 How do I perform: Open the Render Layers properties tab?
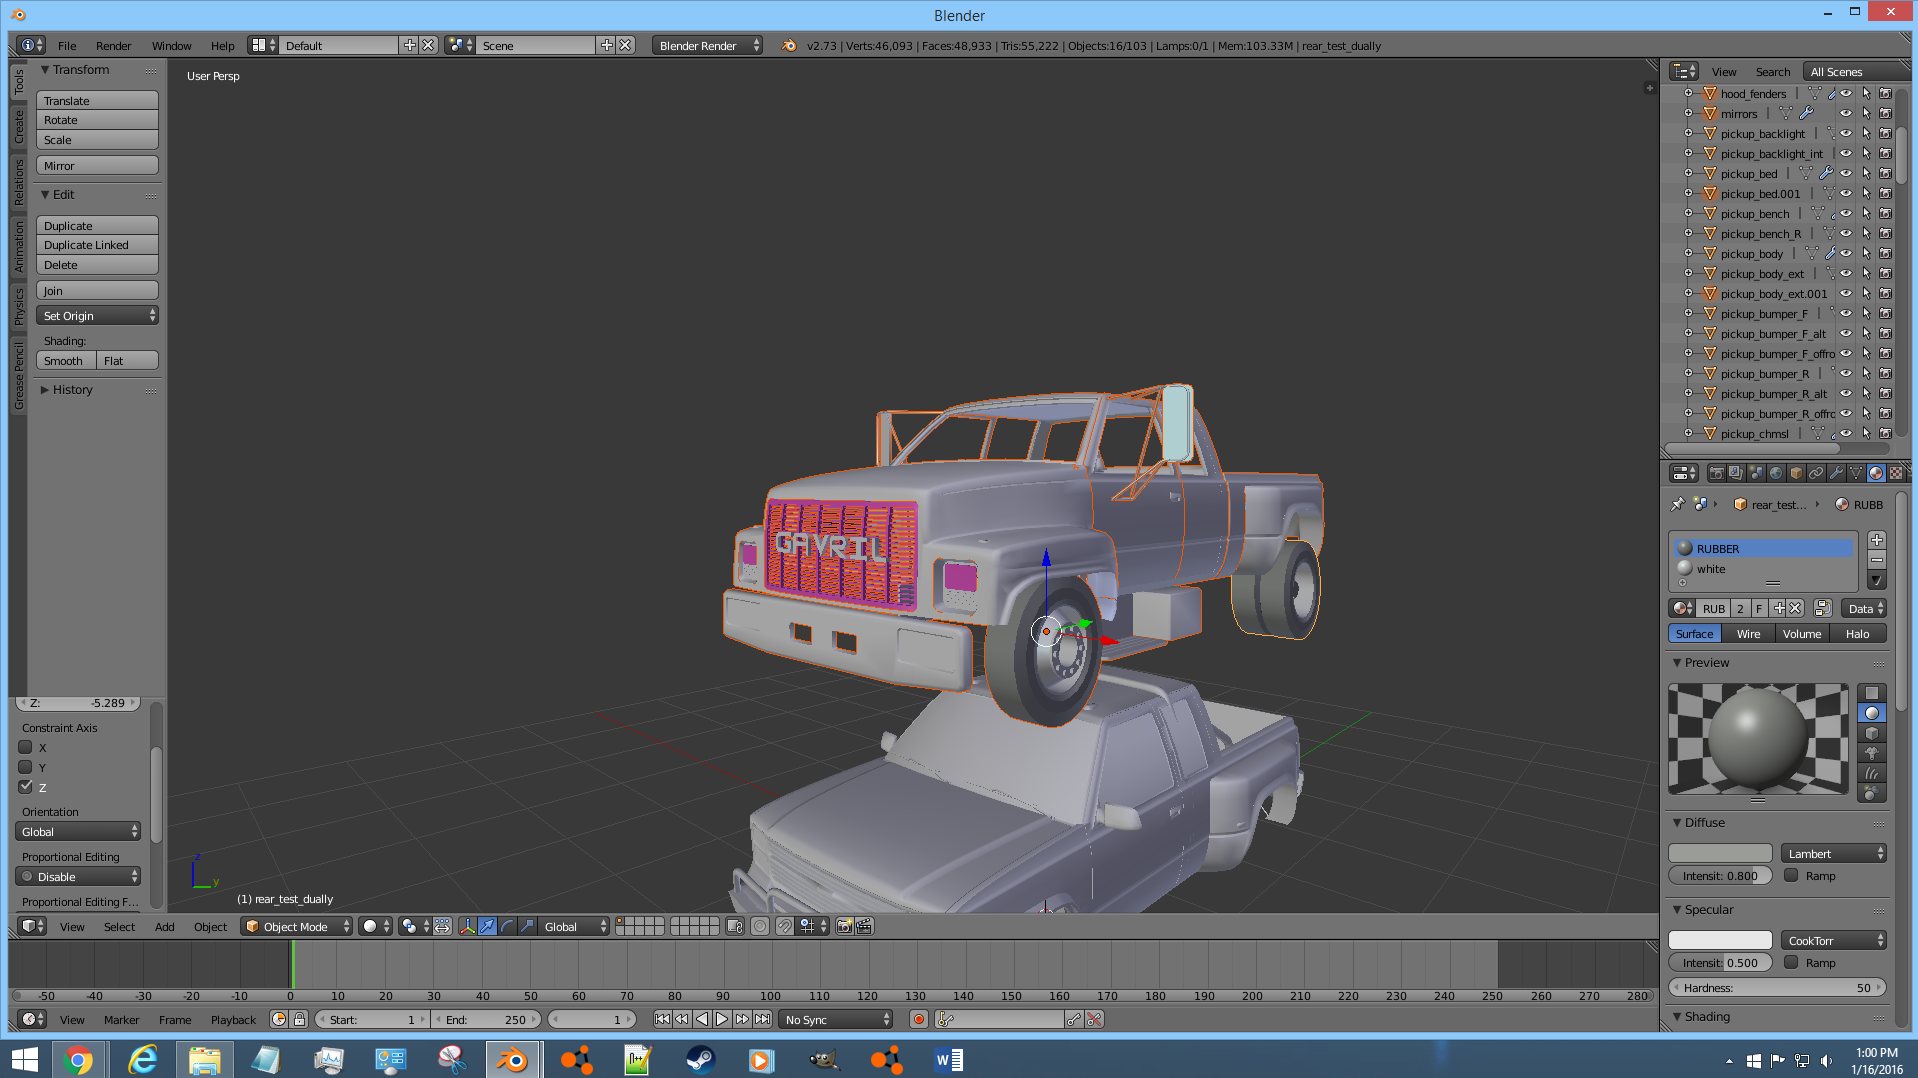pos(1736,473)
